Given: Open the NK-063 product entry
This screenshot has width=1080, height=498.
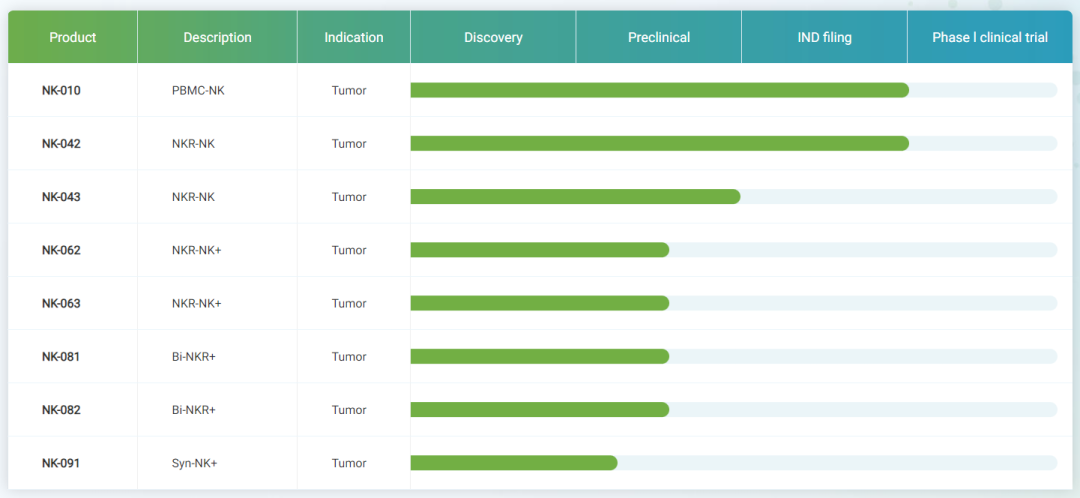Looking at the screenshot, I should tap(61, 303).
